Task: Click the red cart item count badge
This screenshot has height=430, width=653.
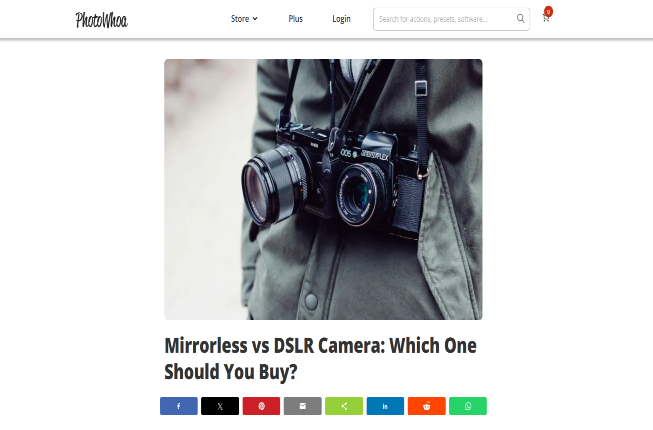Action: 548,11
